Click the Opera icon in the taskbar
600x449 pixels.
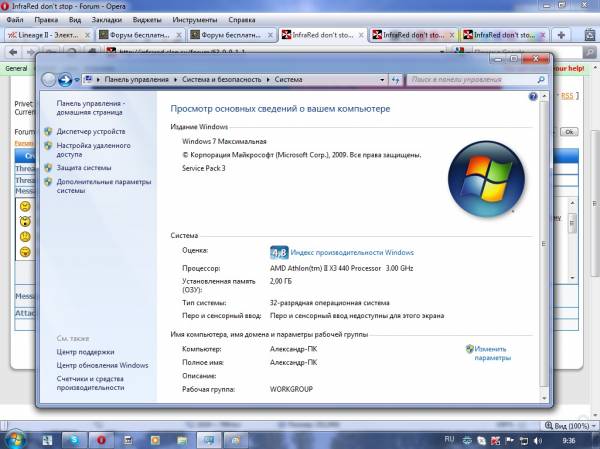101,440
